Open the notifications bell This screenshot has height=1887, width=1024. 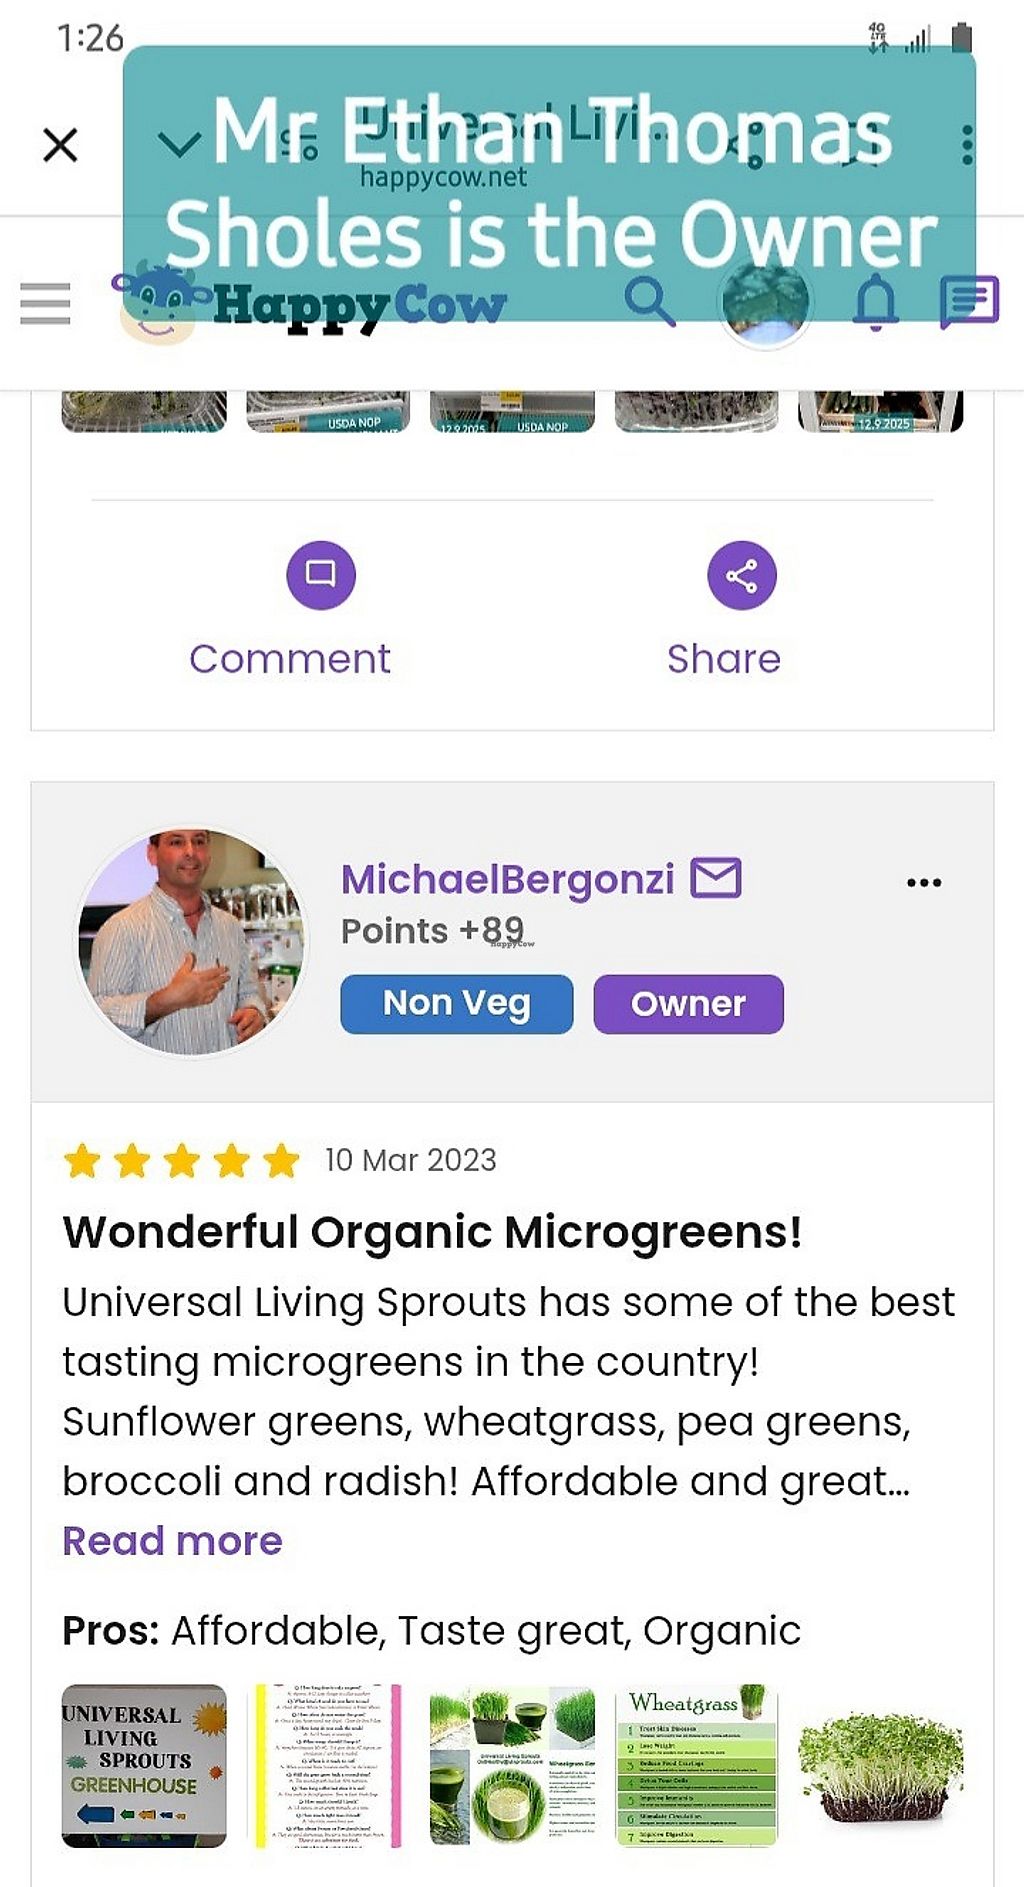coord(875,303)
